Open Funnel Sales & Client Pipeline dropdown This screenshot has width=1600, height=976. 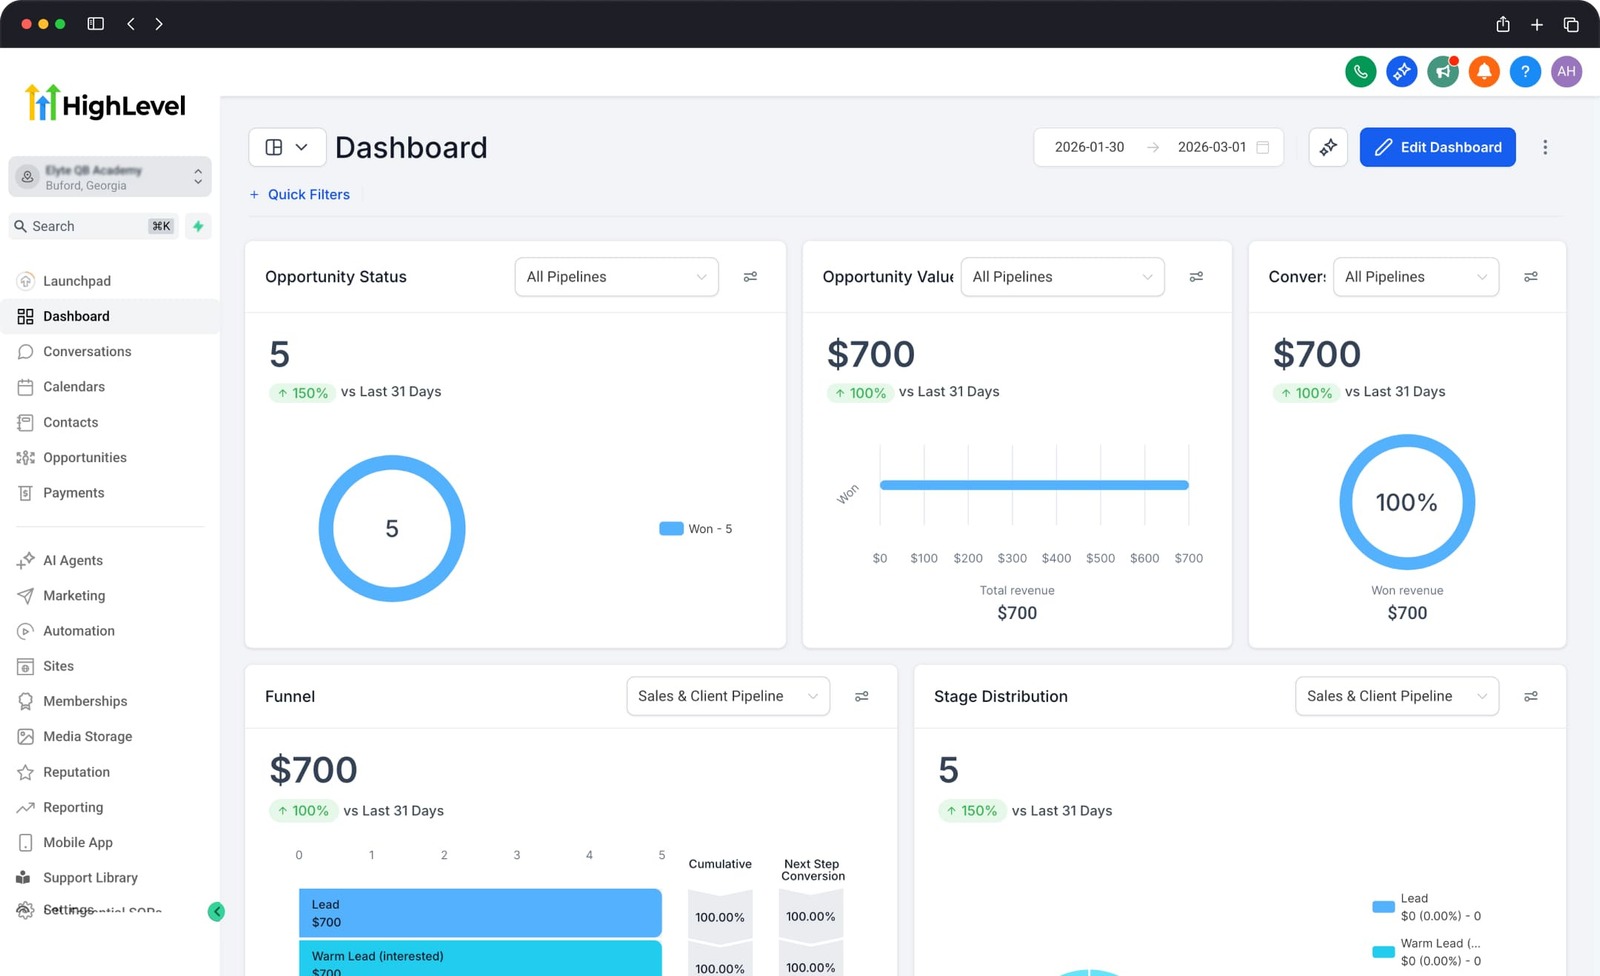pos(728,696)
